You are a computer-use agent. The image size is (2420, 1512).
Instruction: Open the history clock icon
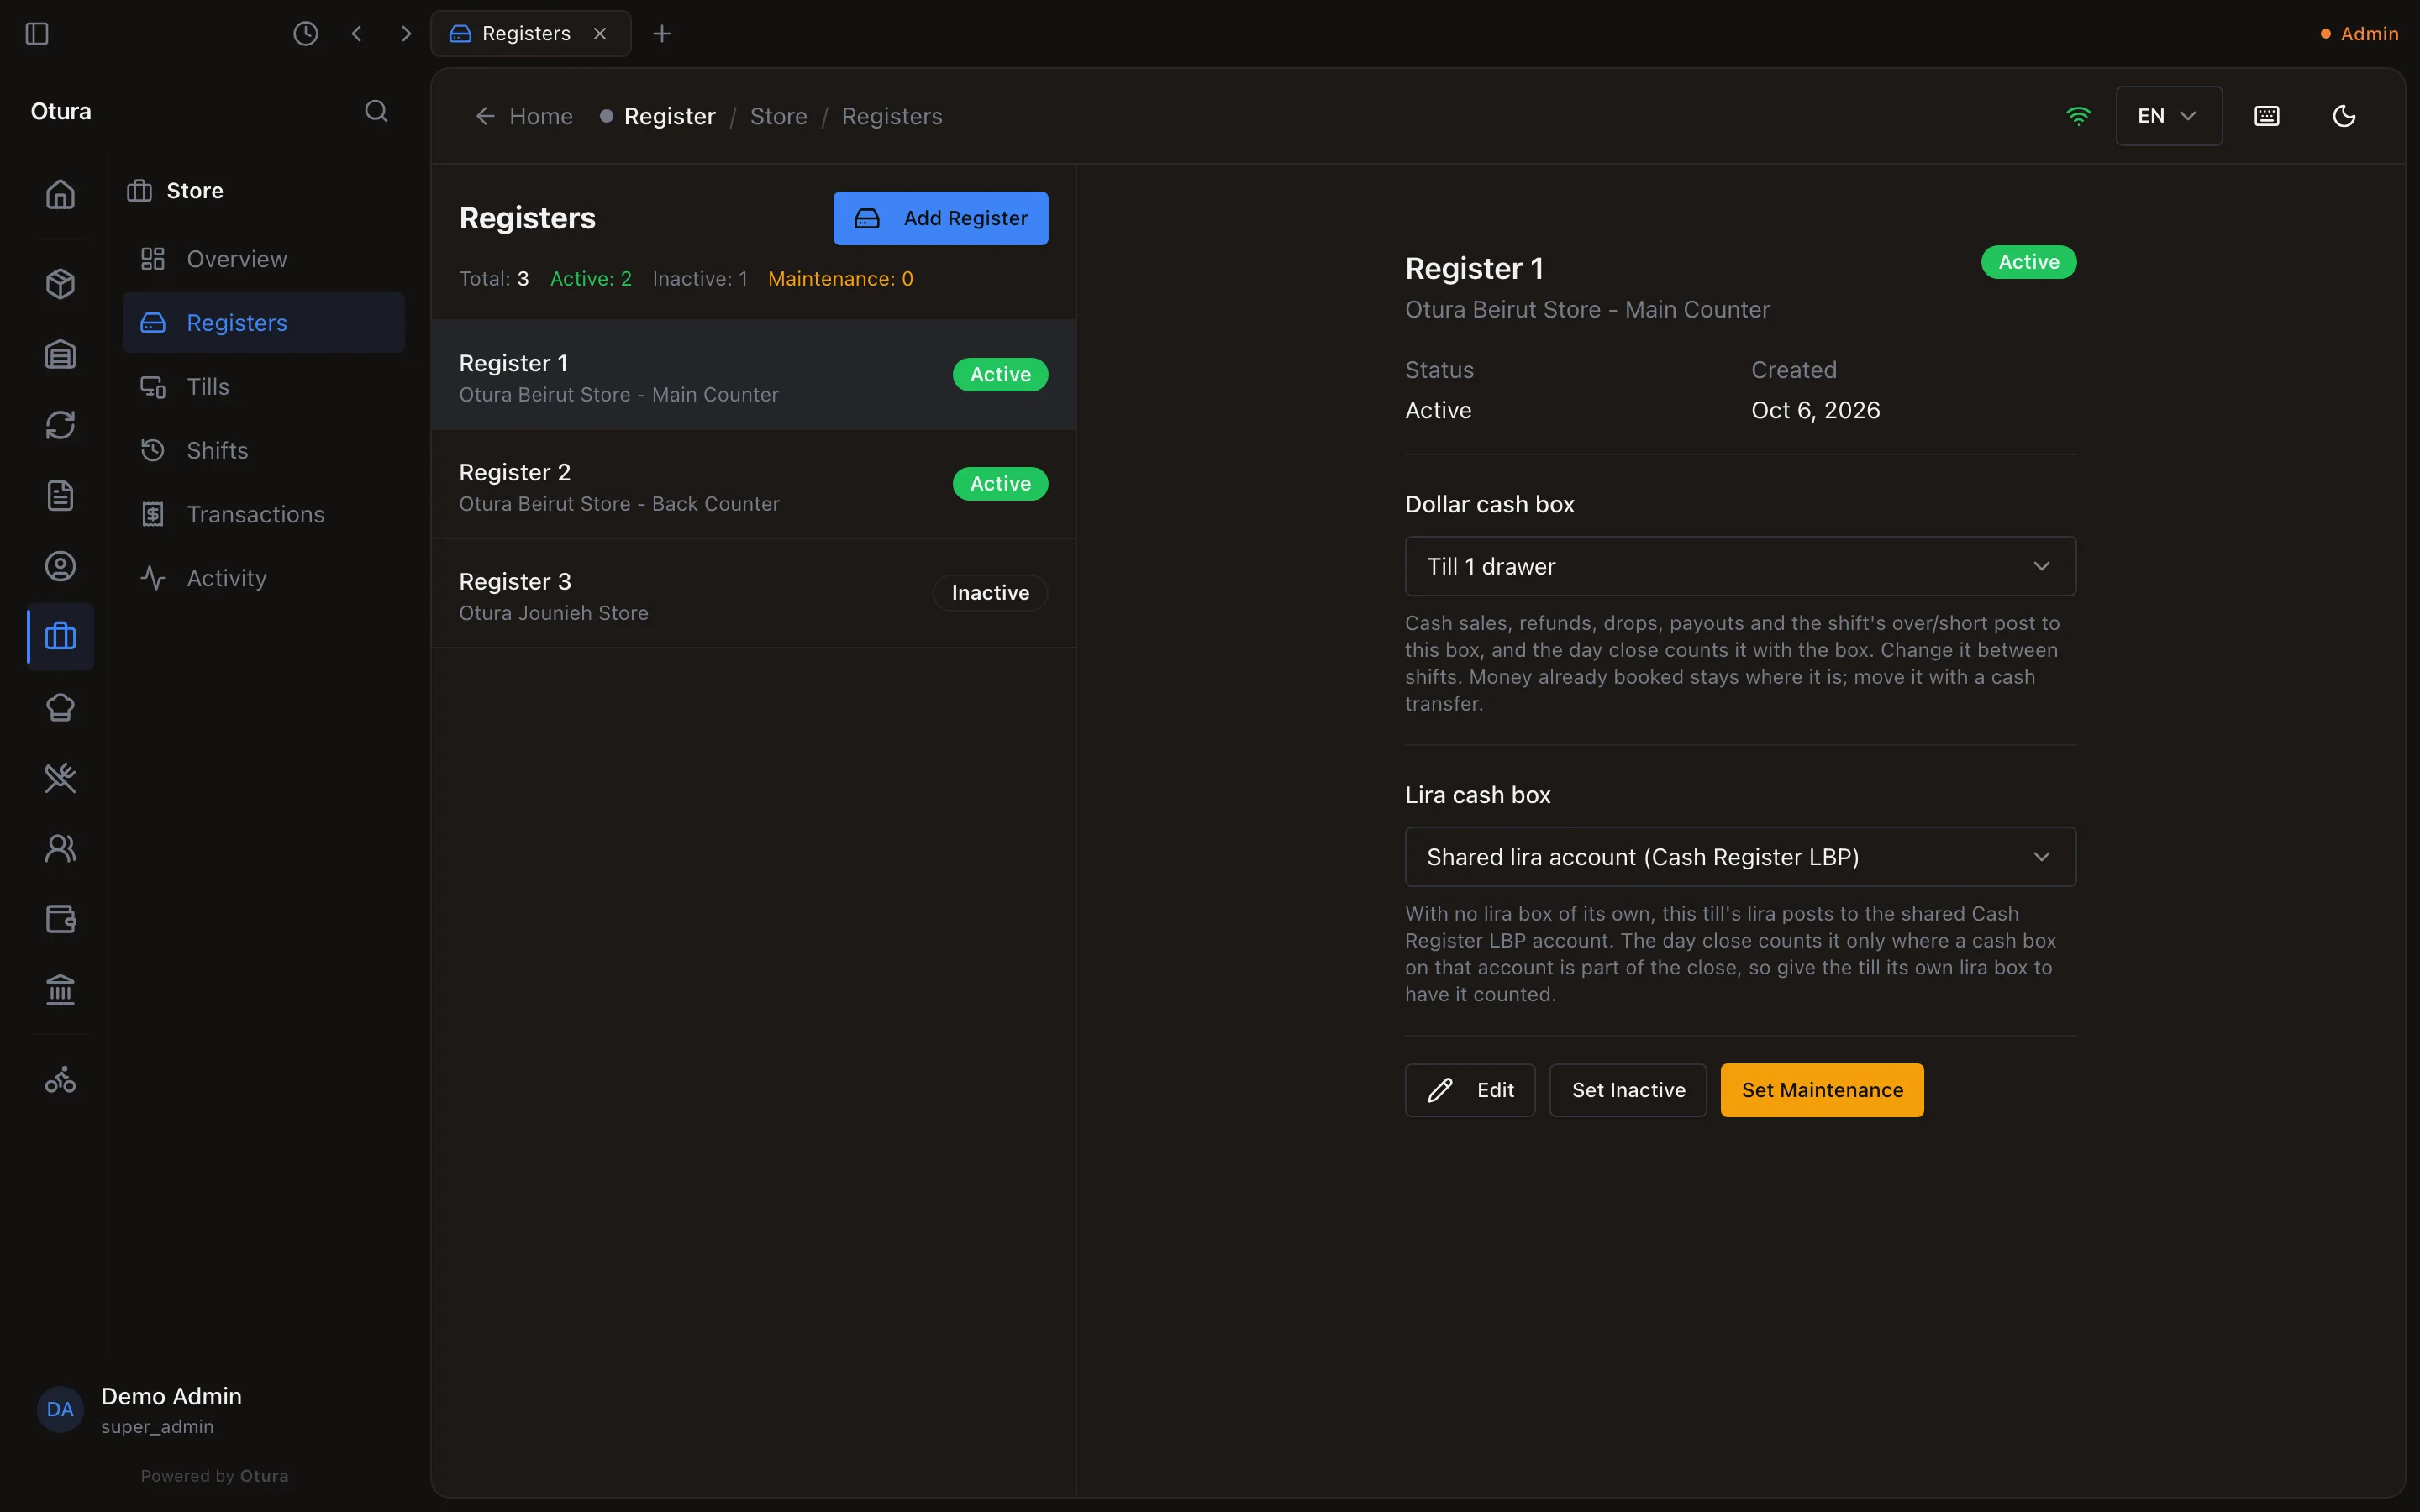tap(306, 34)
